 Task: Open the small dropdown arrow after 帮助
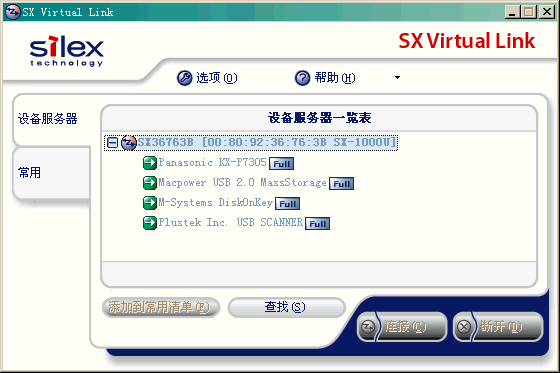(x=397, y=78)
